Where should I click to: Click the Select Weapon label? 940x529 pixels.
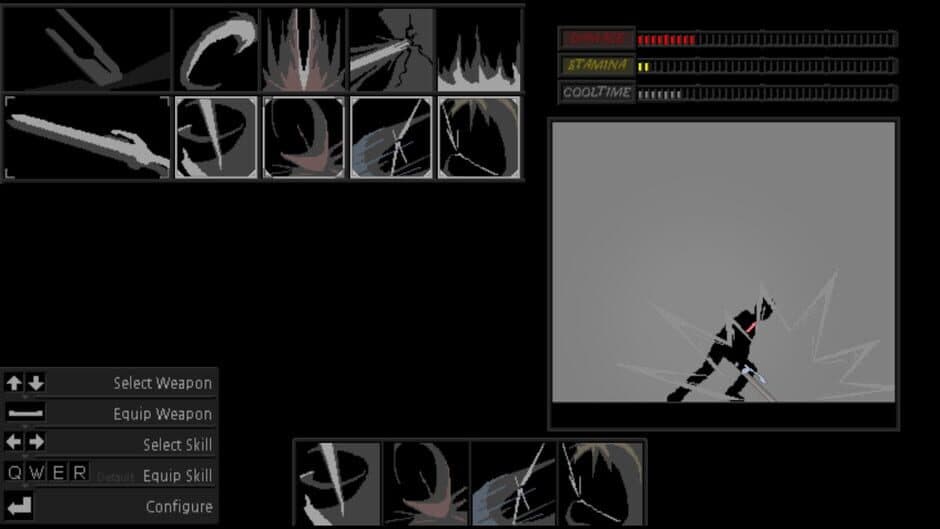[x=162, y=383]
